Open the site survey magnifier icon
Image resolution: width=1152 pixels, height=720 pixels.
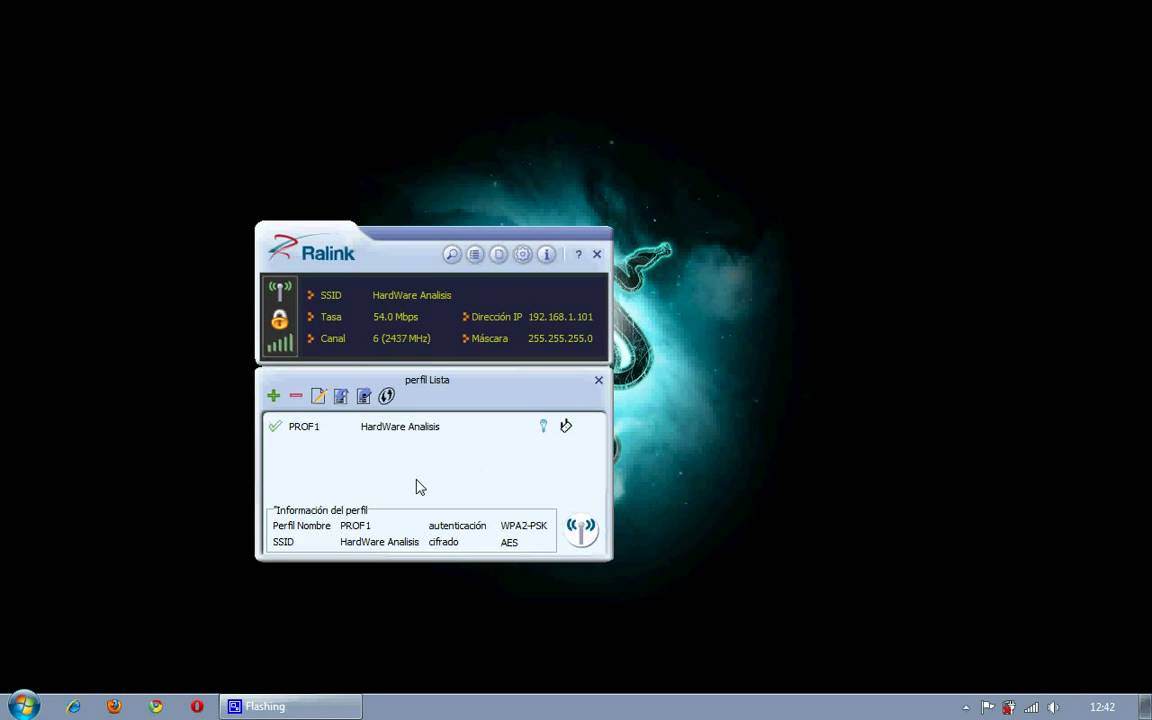(452, 254)
